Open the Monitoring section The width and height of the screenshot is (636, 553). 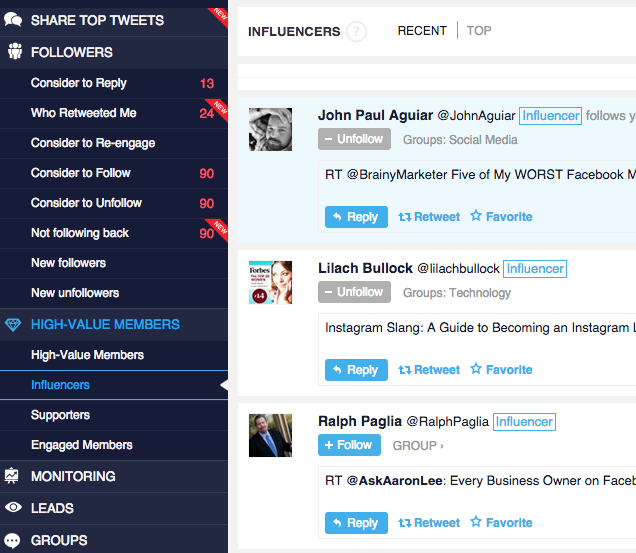(x=114, y=476)
